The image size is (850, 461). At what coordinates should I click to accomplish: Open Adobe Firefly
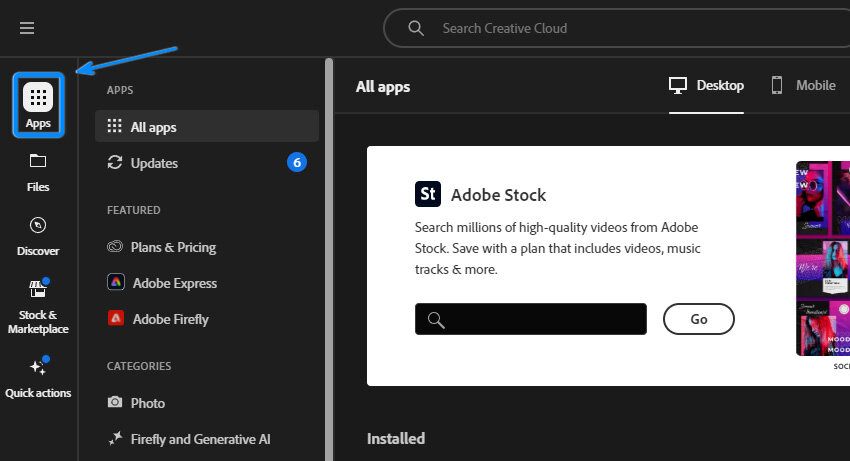tap(207, 319)
